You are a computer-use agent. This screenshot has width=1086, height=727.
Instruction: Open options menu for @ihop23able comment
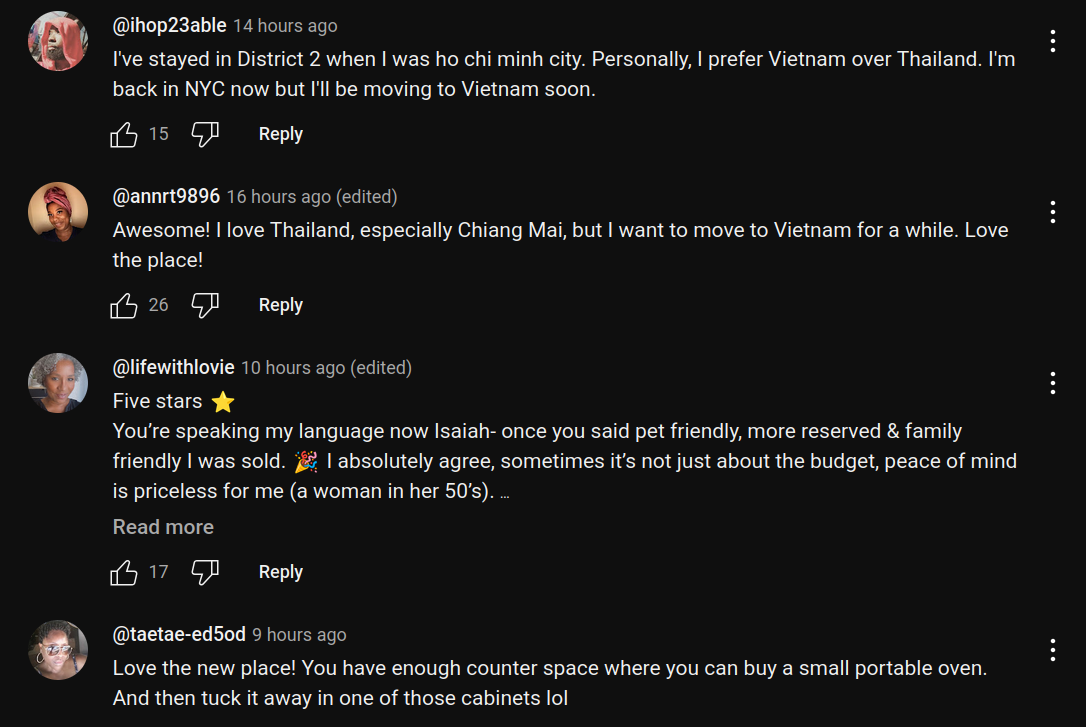pyautogui.click(x=1053, y=41)
